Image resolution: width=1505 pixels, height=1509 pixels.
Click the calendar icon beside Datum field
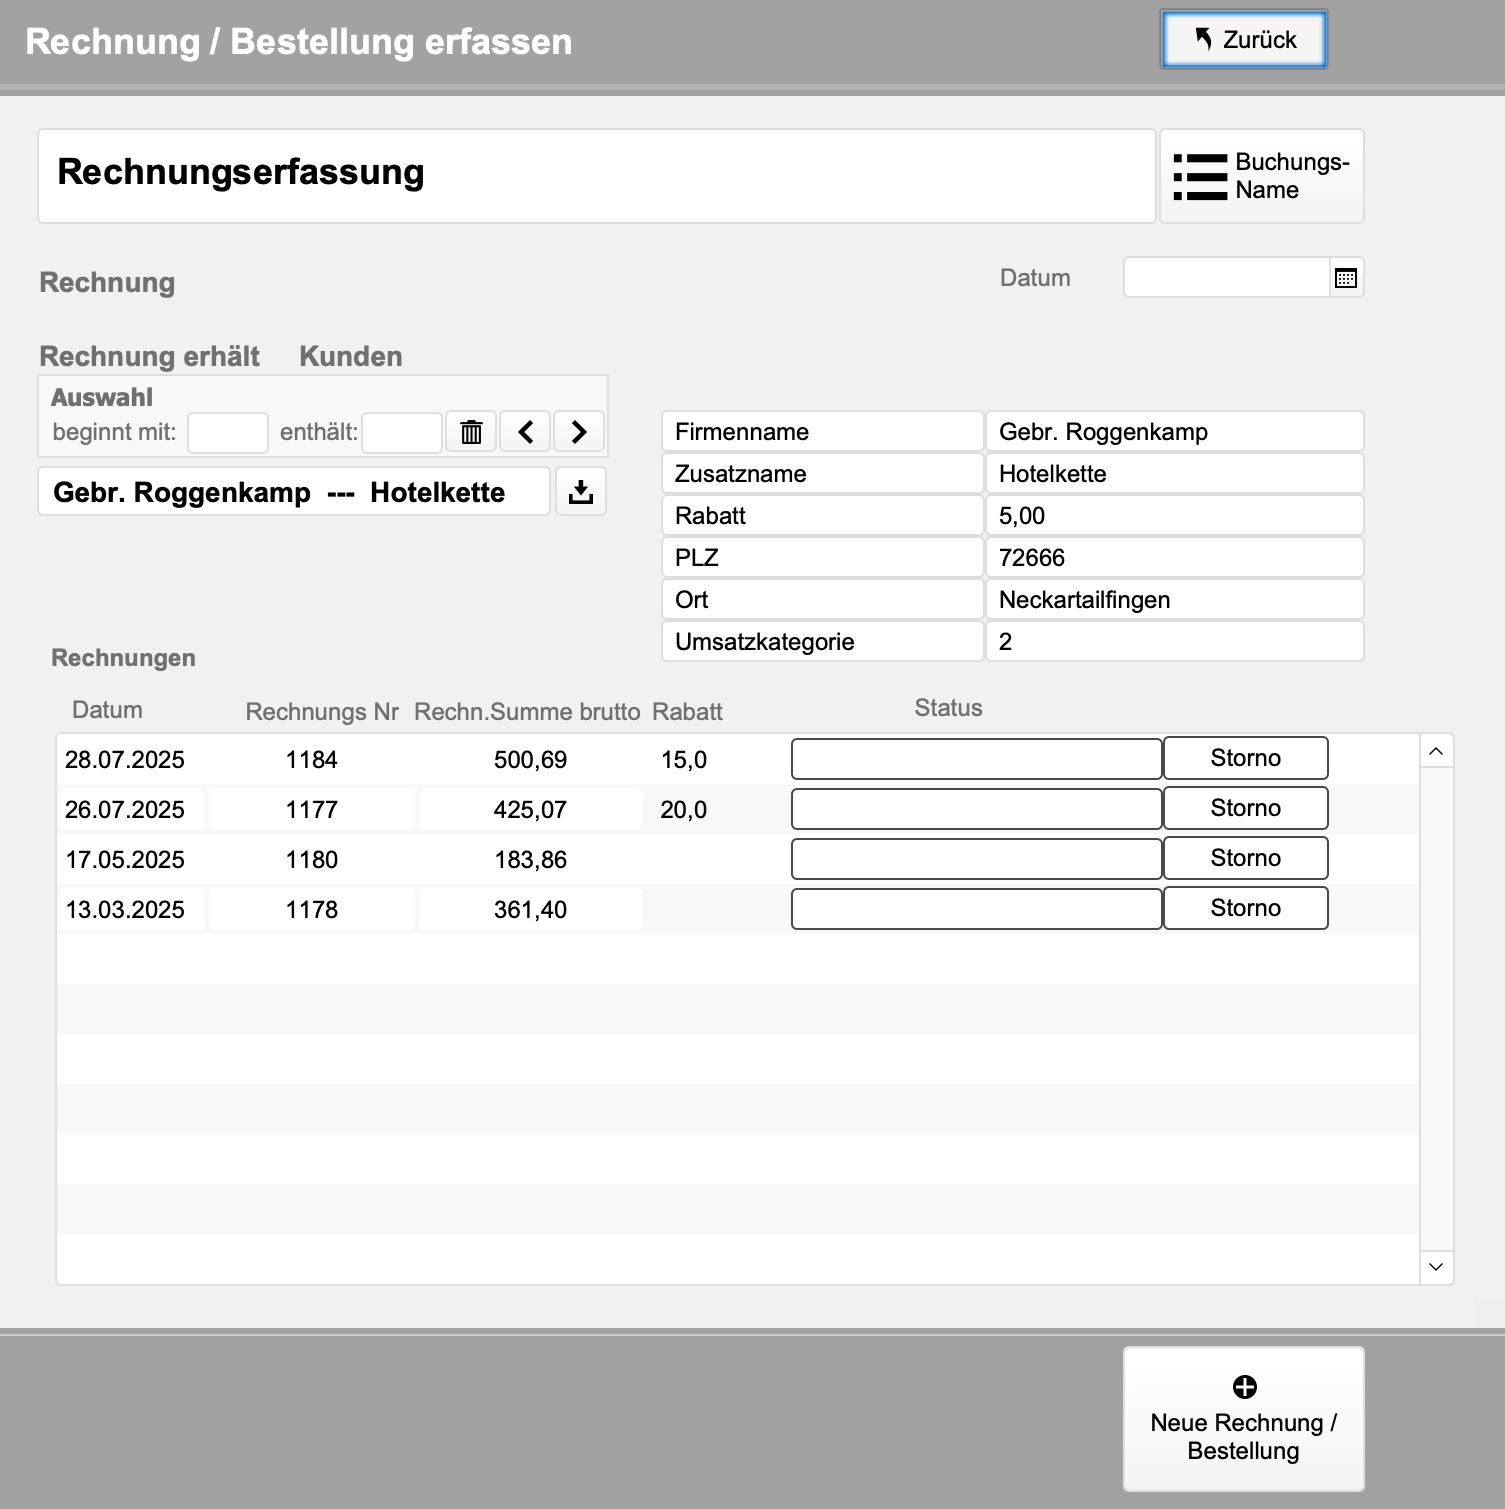pos(1346,278)
